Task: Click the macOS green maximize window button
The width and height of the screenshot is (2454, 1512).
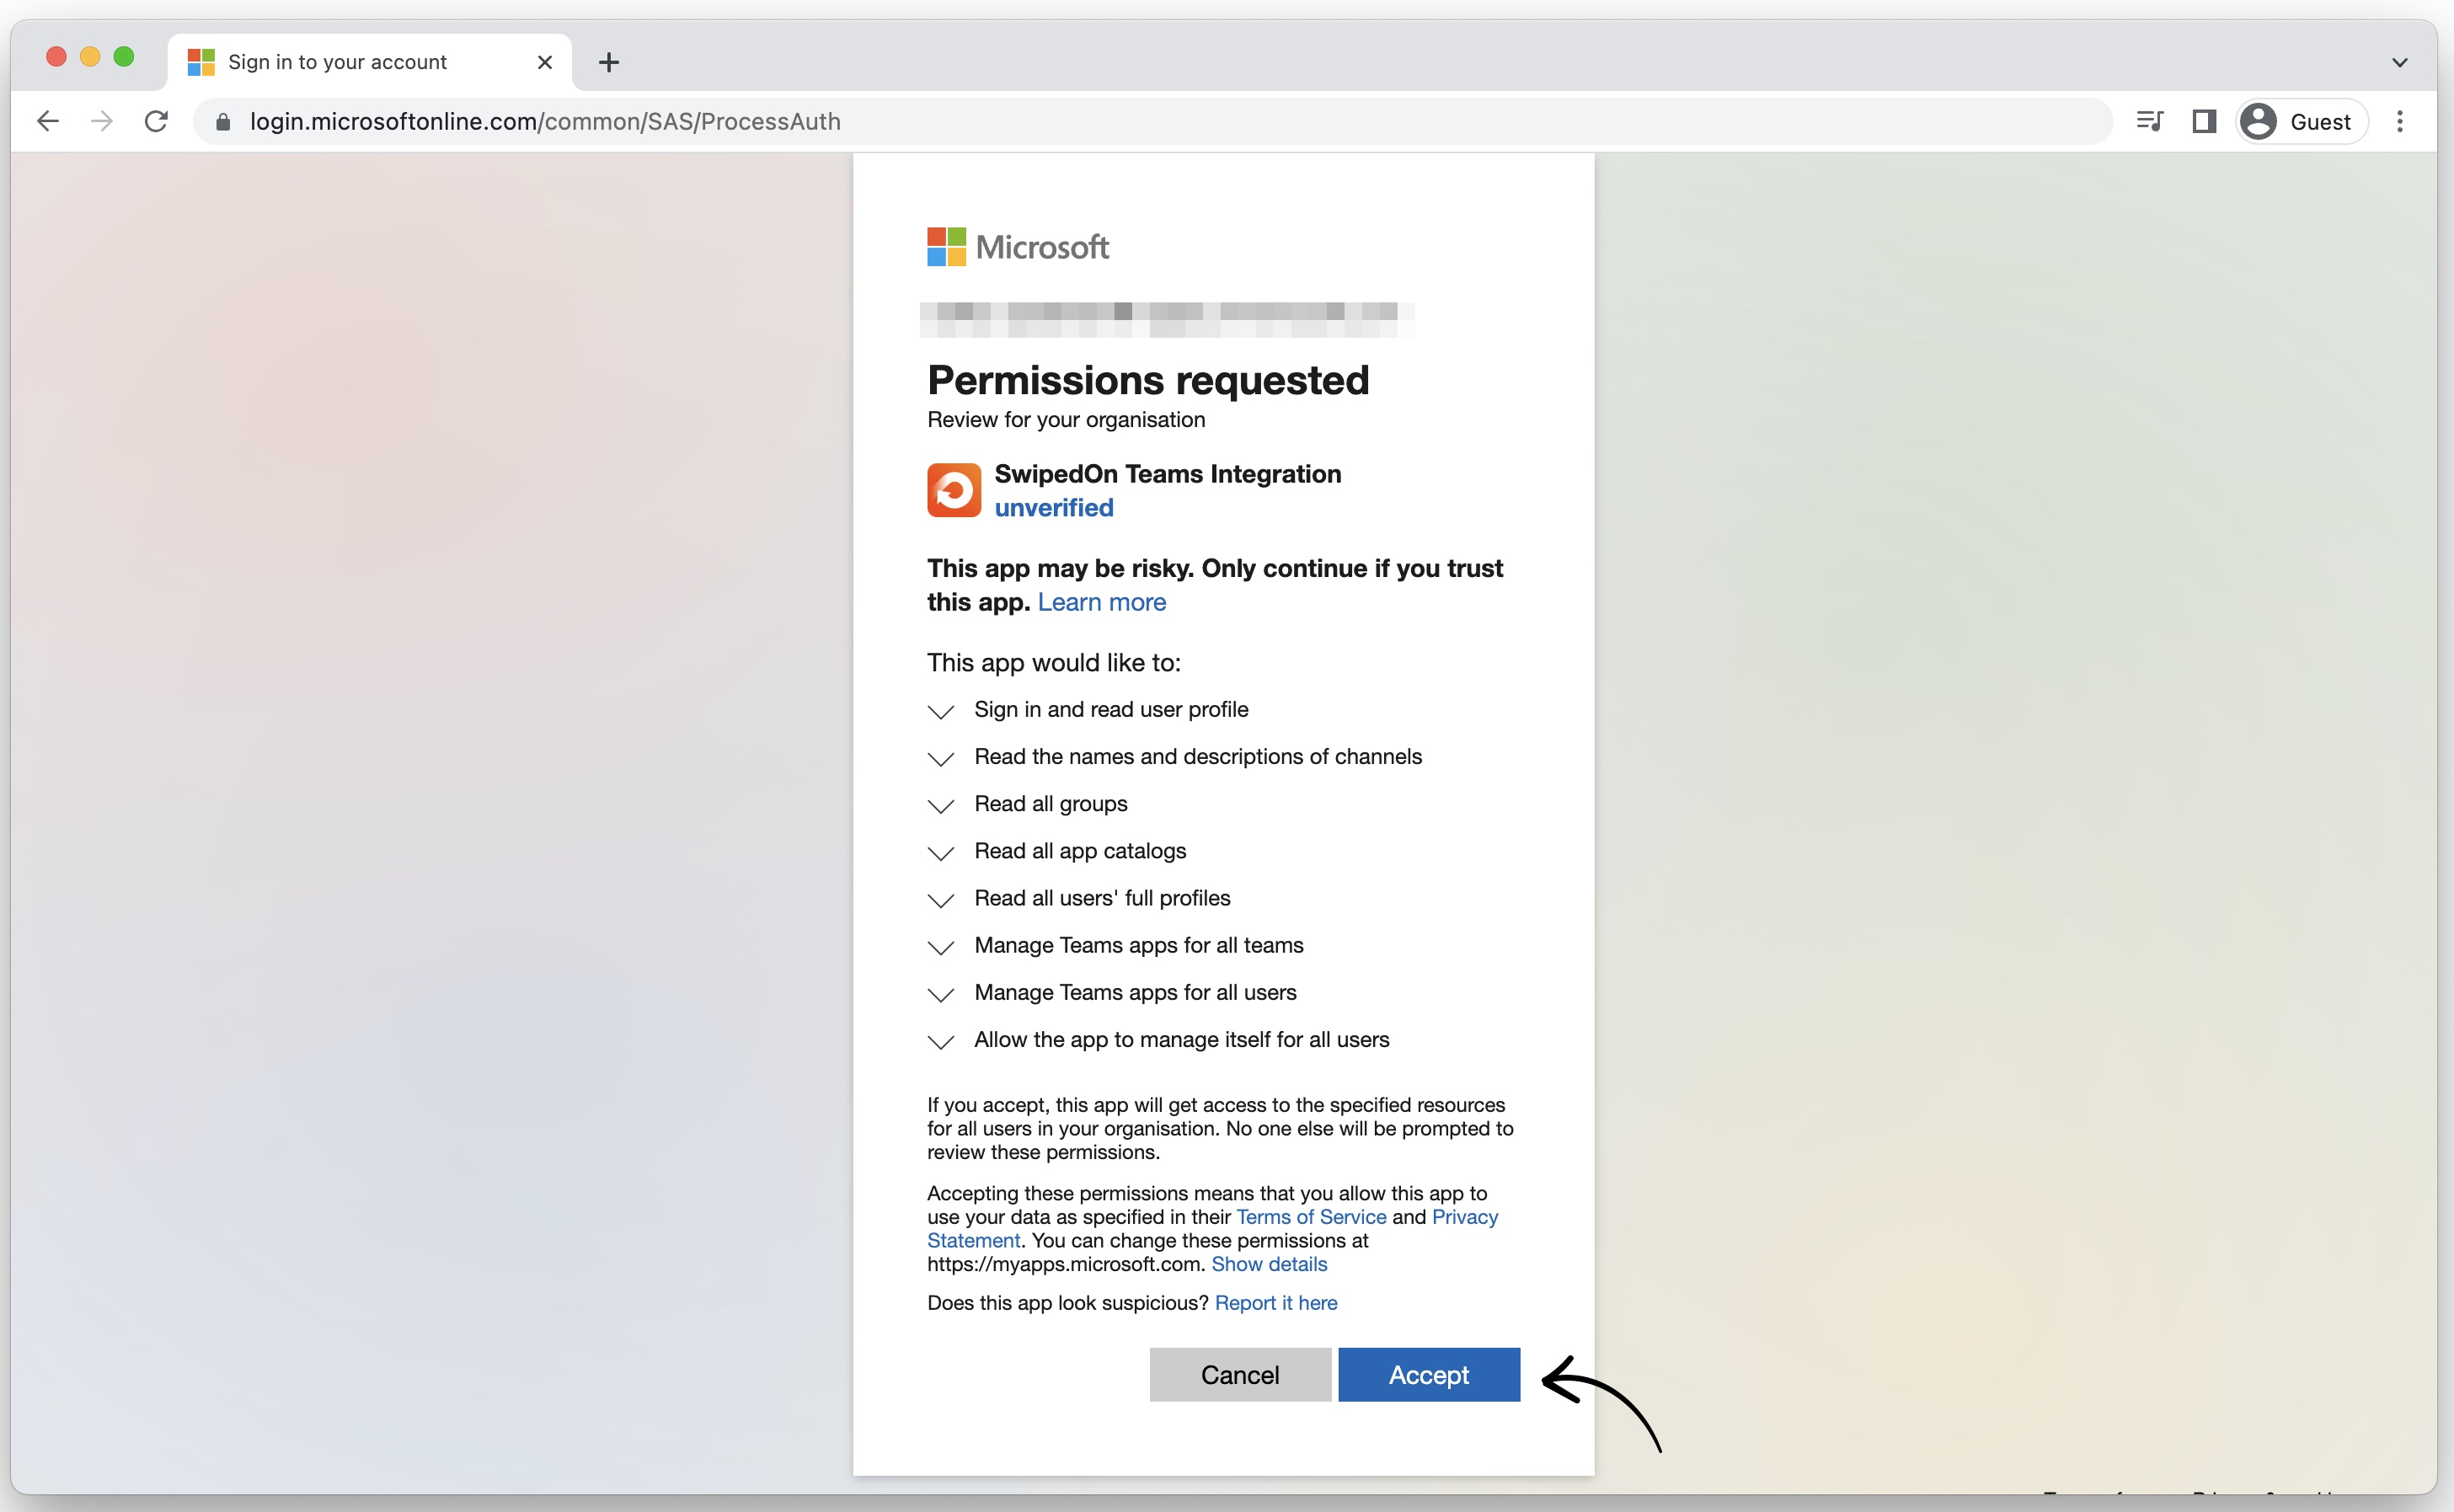Action: coord(124,57)
